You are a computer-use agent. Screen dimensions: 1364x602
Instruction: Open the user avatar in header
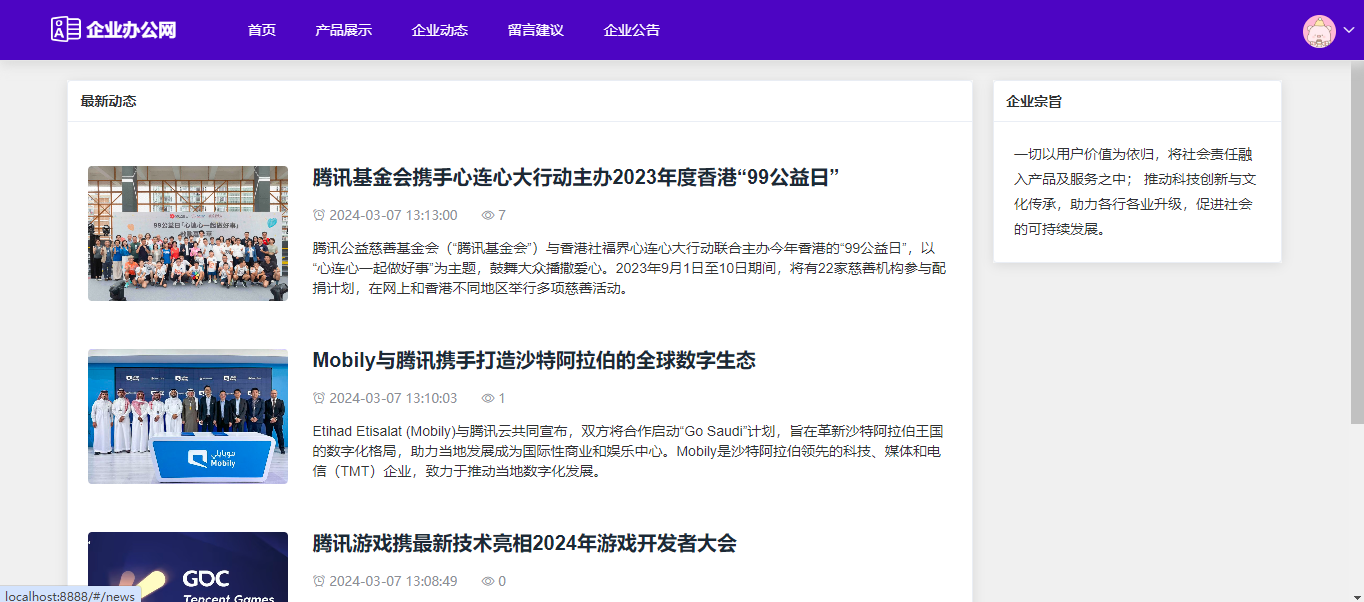click(x=1319, y=31)
